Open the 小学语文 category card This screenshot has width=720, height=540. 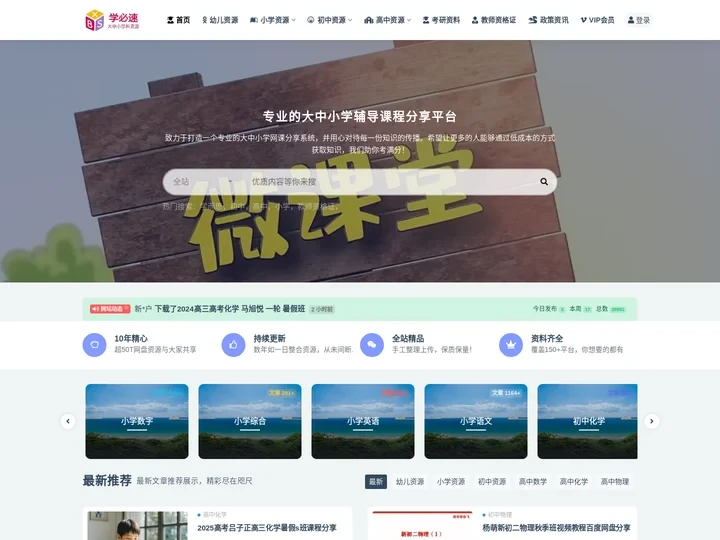tap(476, 421)
